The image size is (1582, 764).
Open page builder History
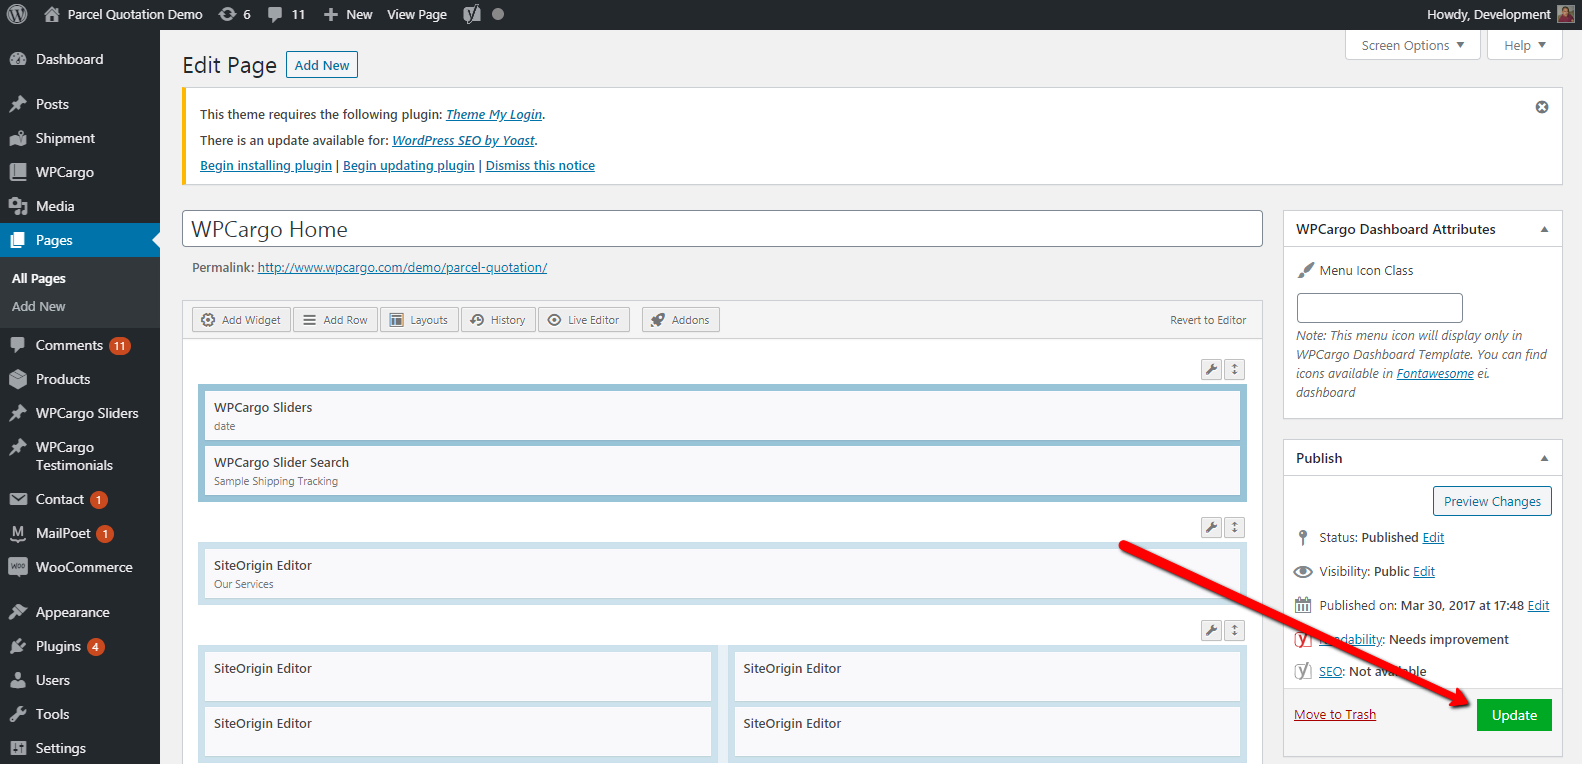click(498, 320)
